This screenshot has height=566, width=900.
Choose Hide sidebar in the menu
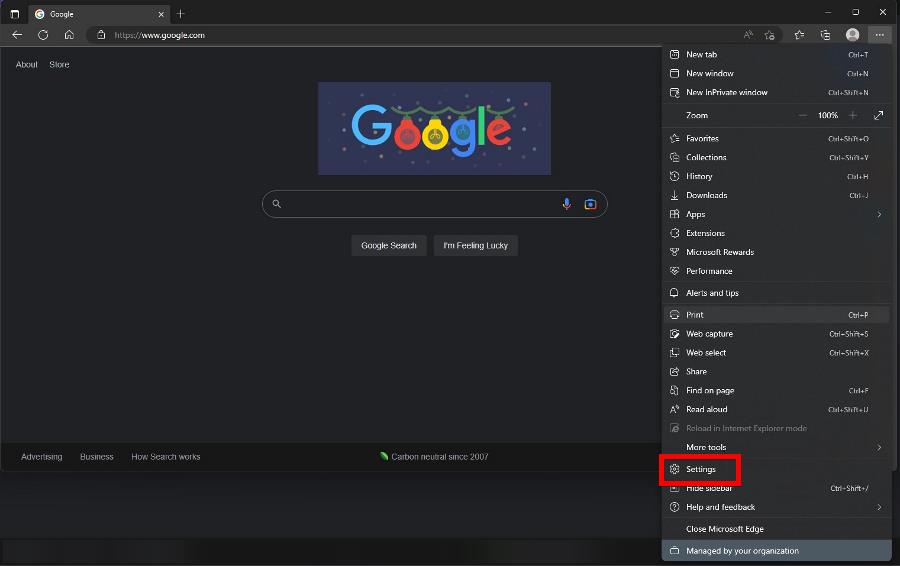tap(777, 488)
